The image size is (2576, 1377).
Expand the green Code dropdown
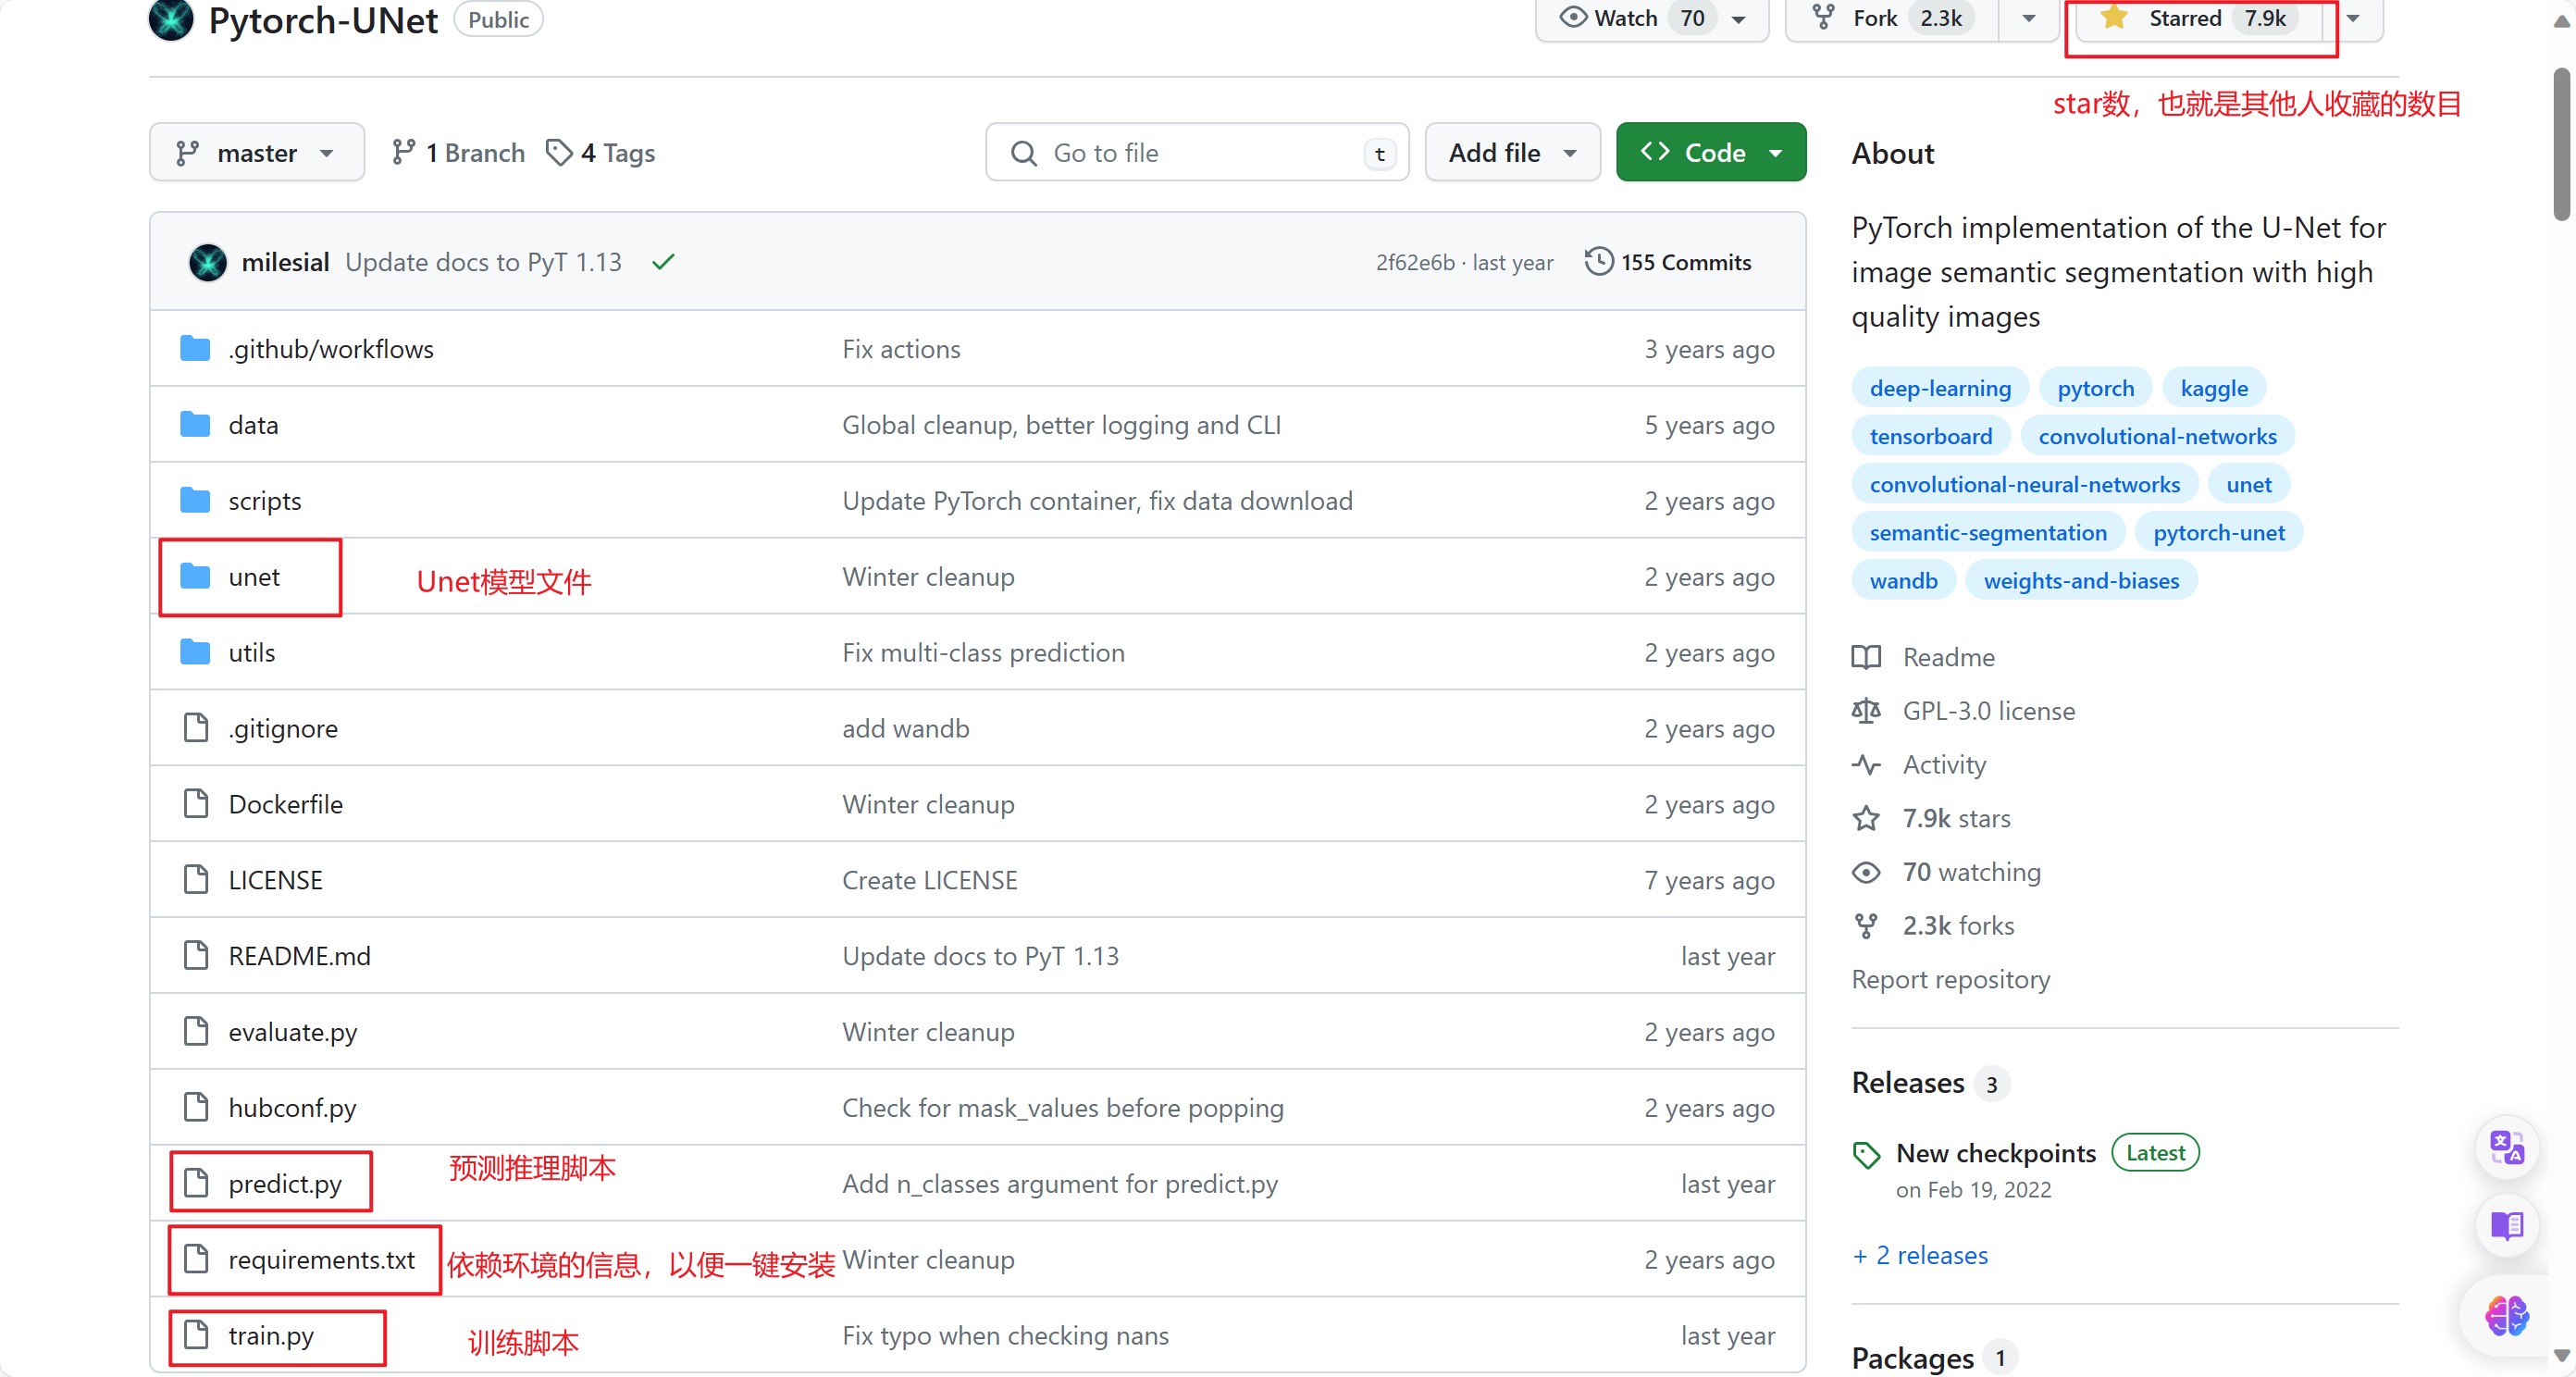(1711, 153)
